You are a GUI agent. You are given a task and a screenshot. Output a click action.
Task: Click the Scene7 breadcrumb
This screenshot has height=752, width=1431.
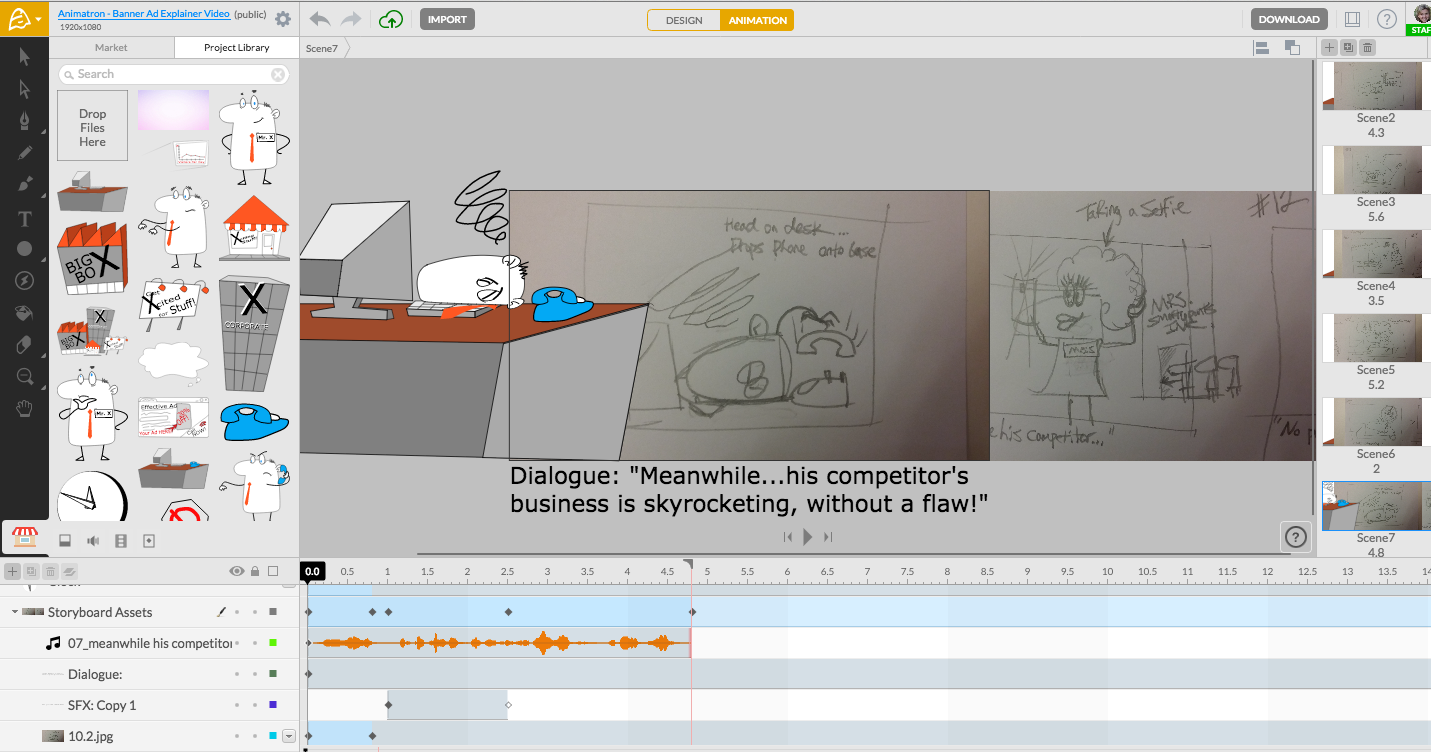[322, 48]
